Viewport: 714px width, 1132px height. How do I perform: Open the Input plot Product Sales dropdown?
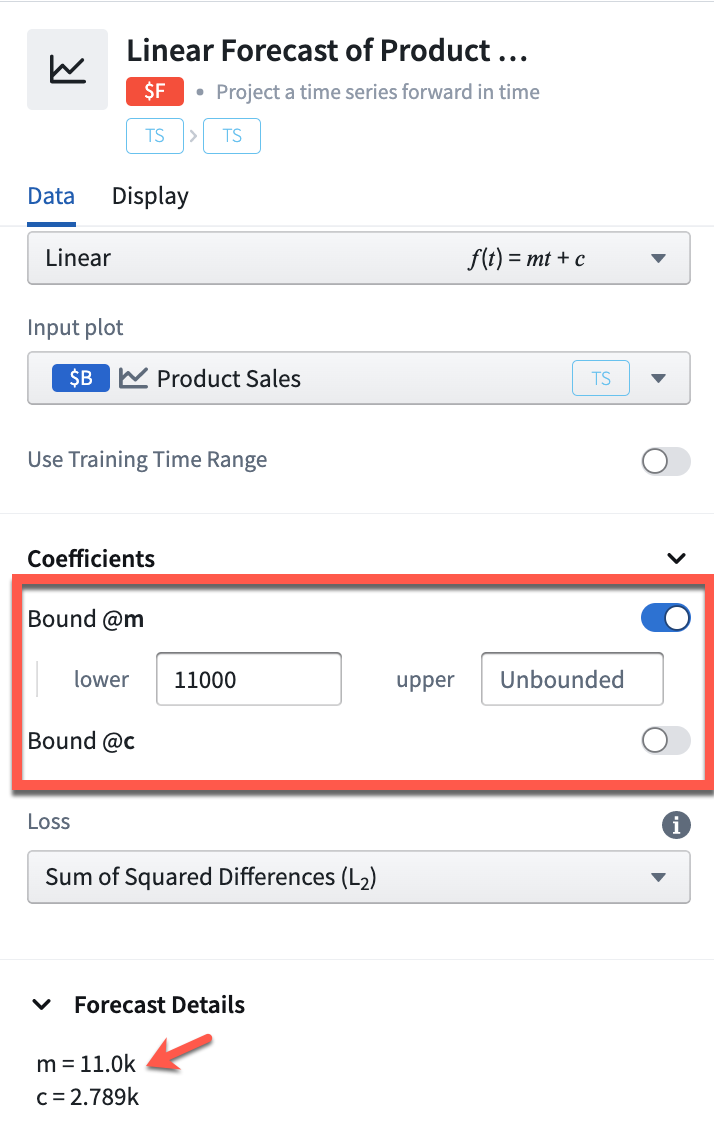pos(359,378)
